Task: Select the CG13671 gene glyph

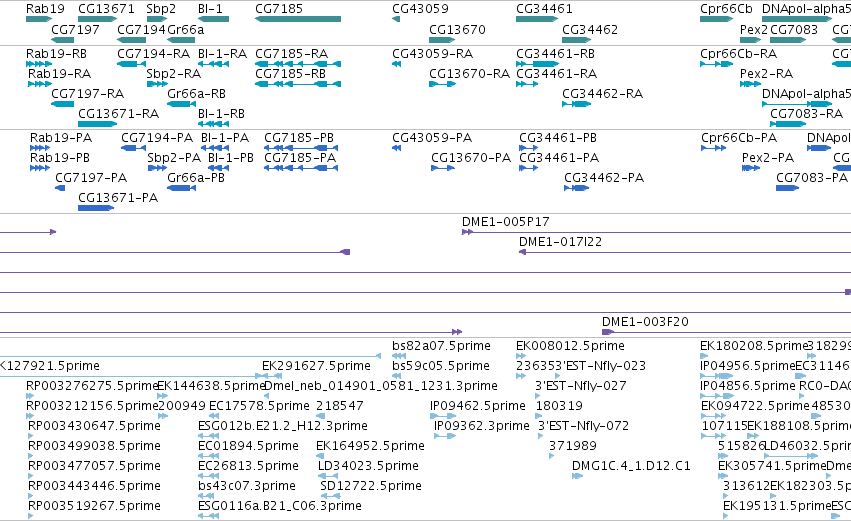Action: 98,19
